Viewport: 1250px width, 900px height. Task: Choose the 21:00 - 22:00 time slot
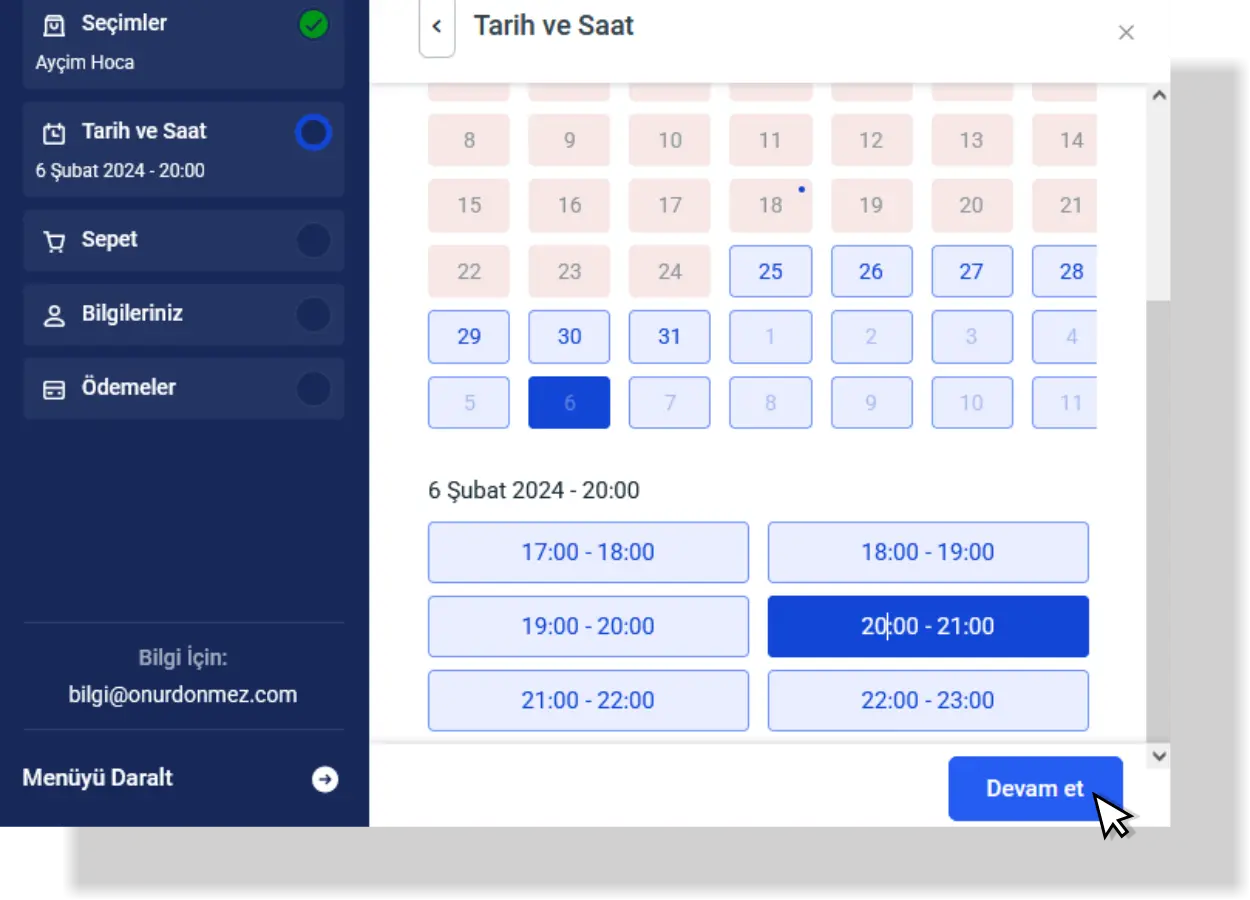[588, 700]
